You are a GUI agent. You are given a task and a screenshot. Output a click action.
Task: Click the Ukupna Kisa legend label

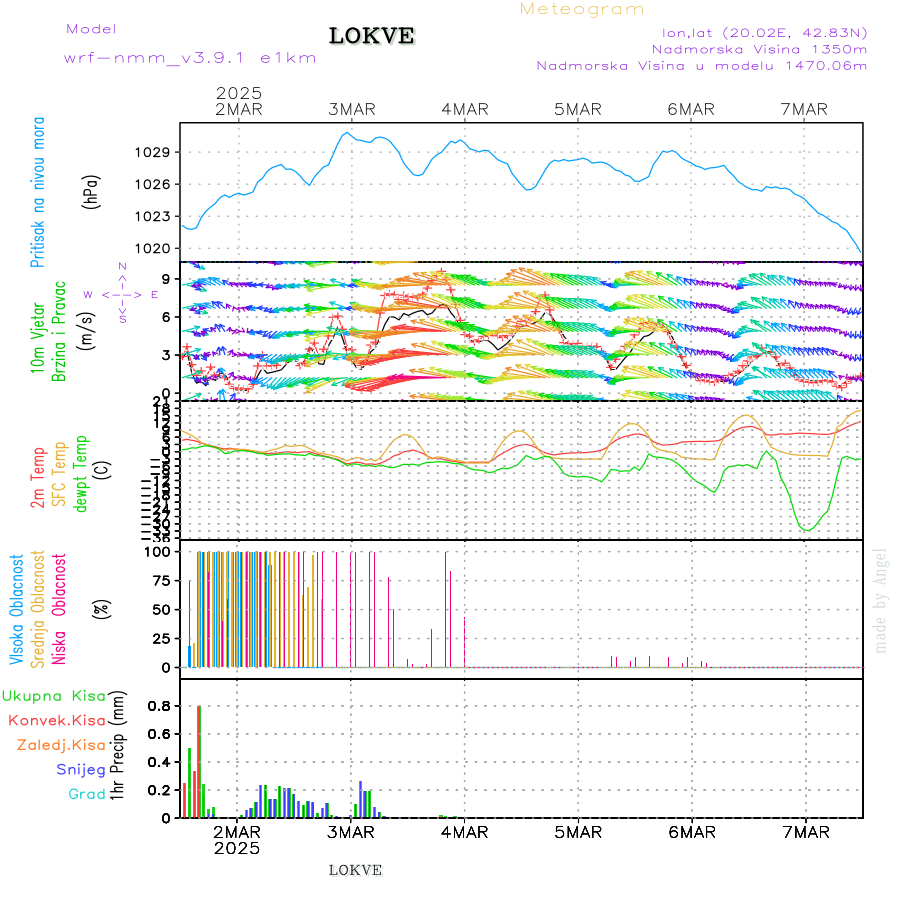click(x=54, y=696)
